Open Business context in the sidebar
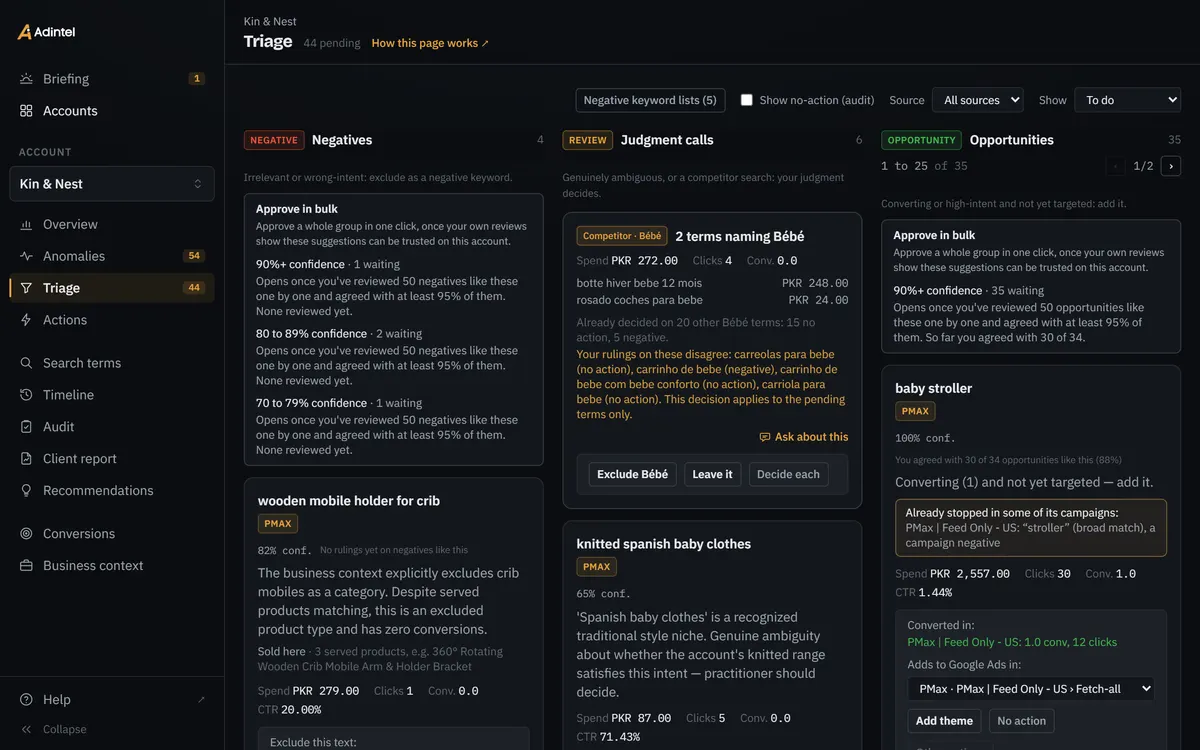1200x750 pixels. click(112, 566)
